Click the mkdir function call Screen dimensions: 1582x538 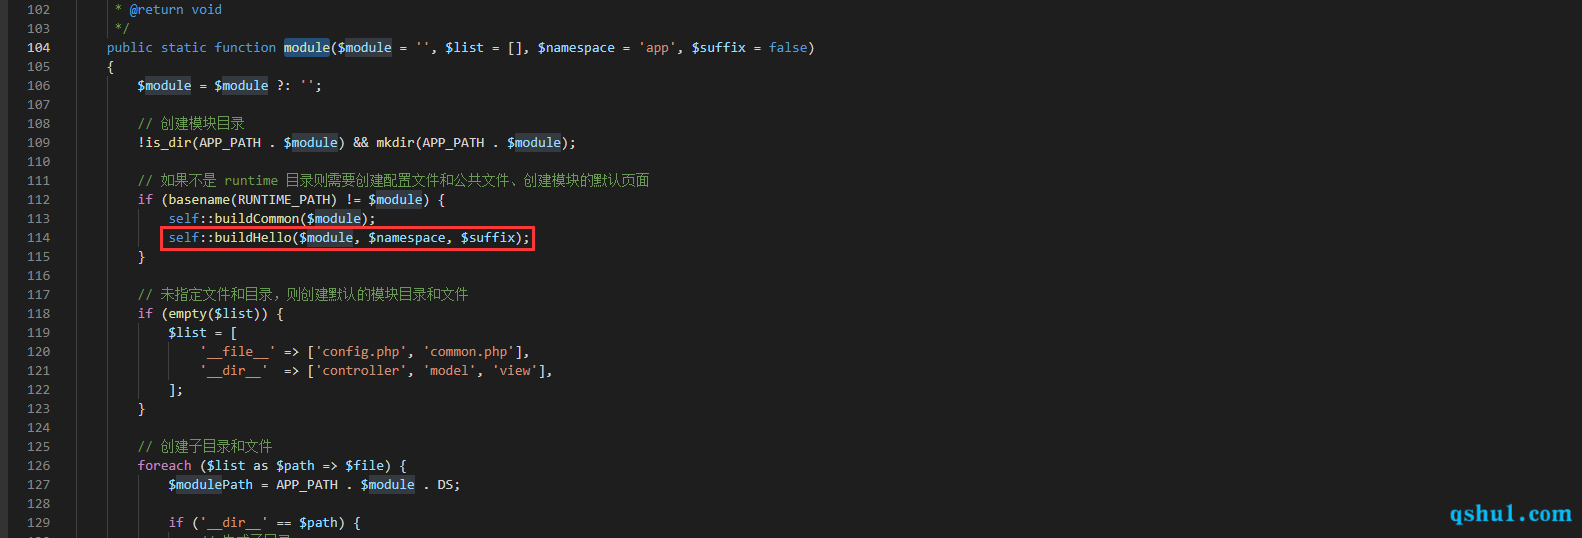(395, 143)
